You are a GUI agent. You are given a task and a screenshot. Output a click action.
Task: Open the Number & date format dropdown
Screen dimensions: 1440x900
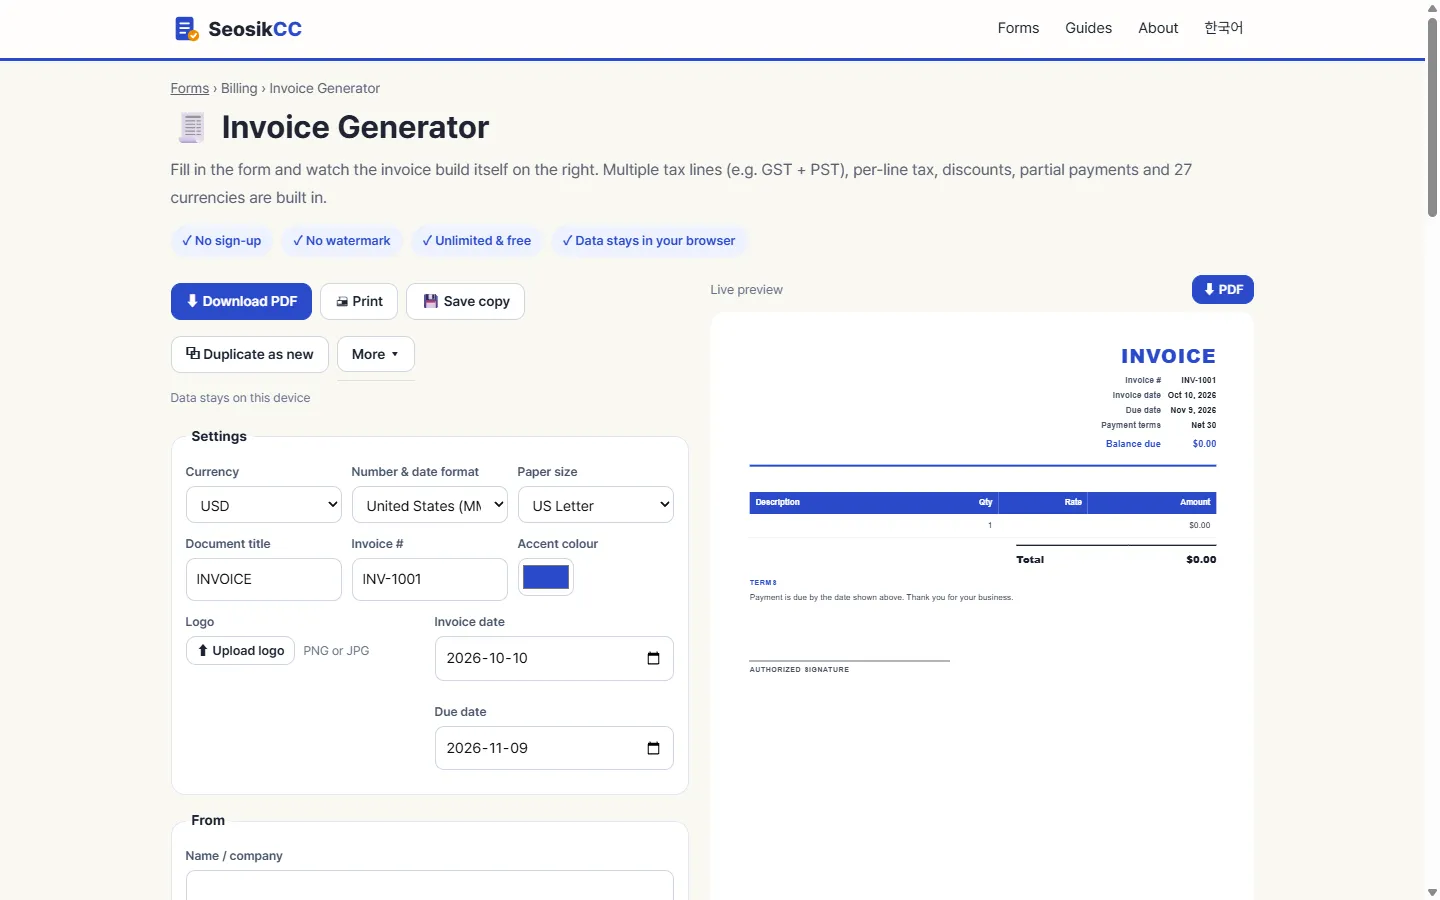click(x=430, y=505)
